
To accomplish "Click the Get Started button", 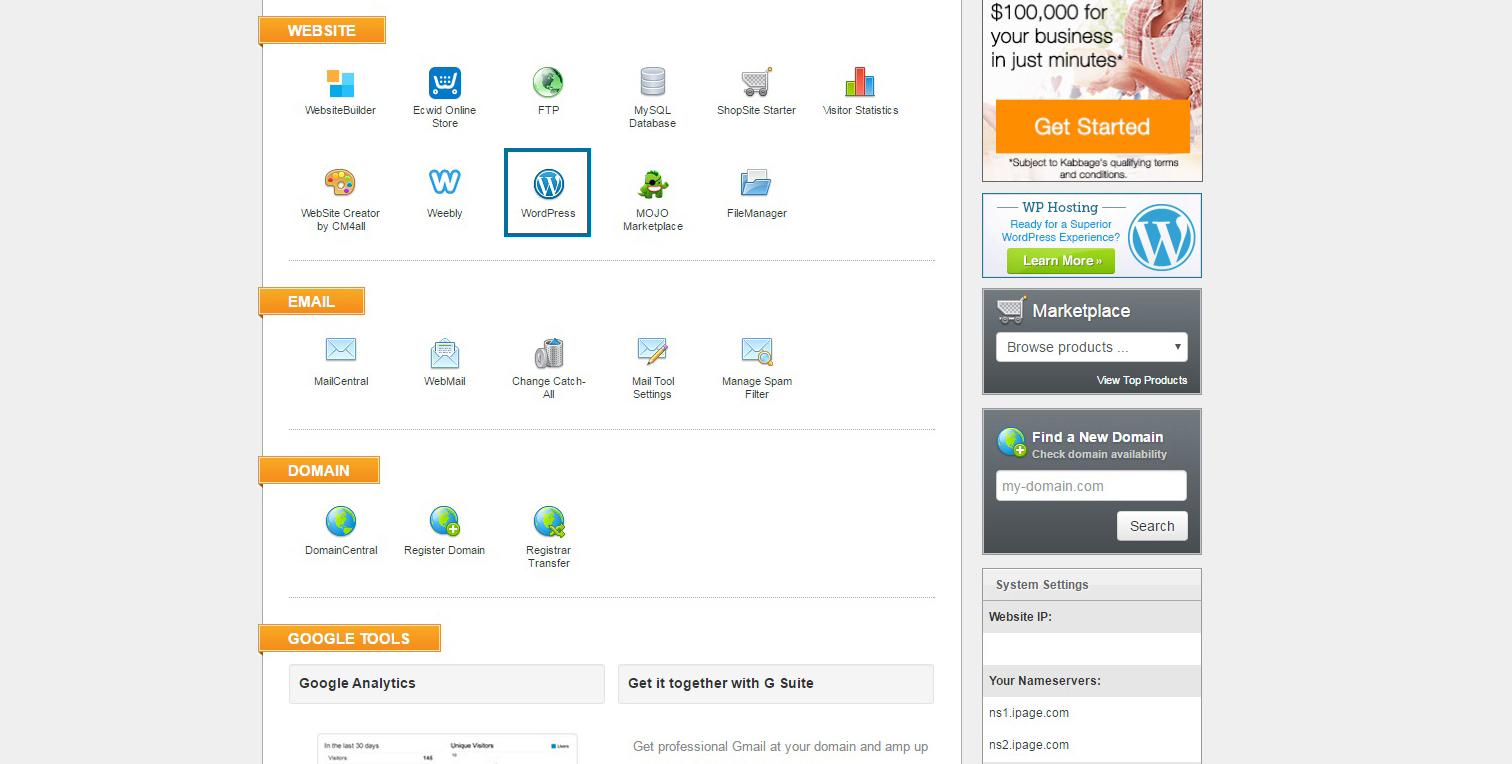I will coord(1092,127).
